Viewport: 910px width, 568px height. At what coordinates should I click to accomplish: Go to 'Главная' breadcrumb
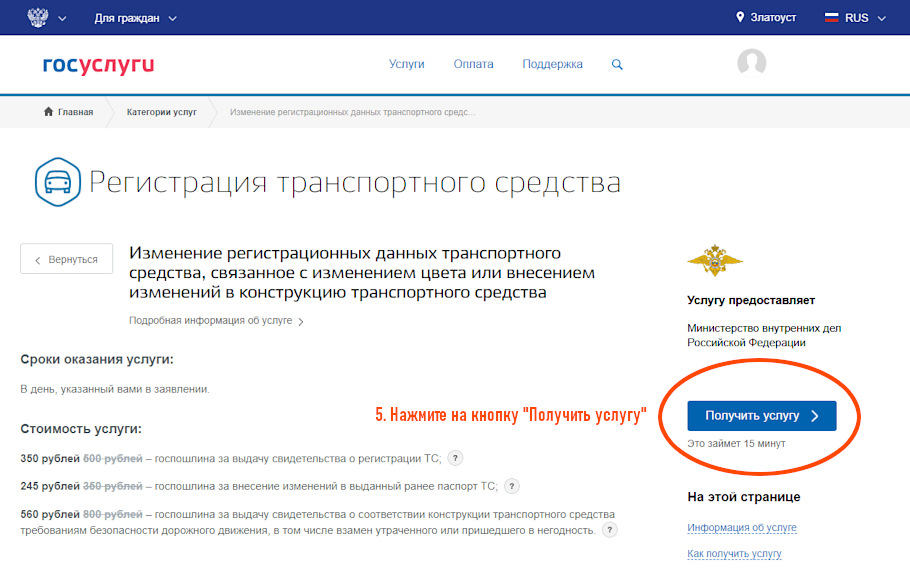pos(75,112)
